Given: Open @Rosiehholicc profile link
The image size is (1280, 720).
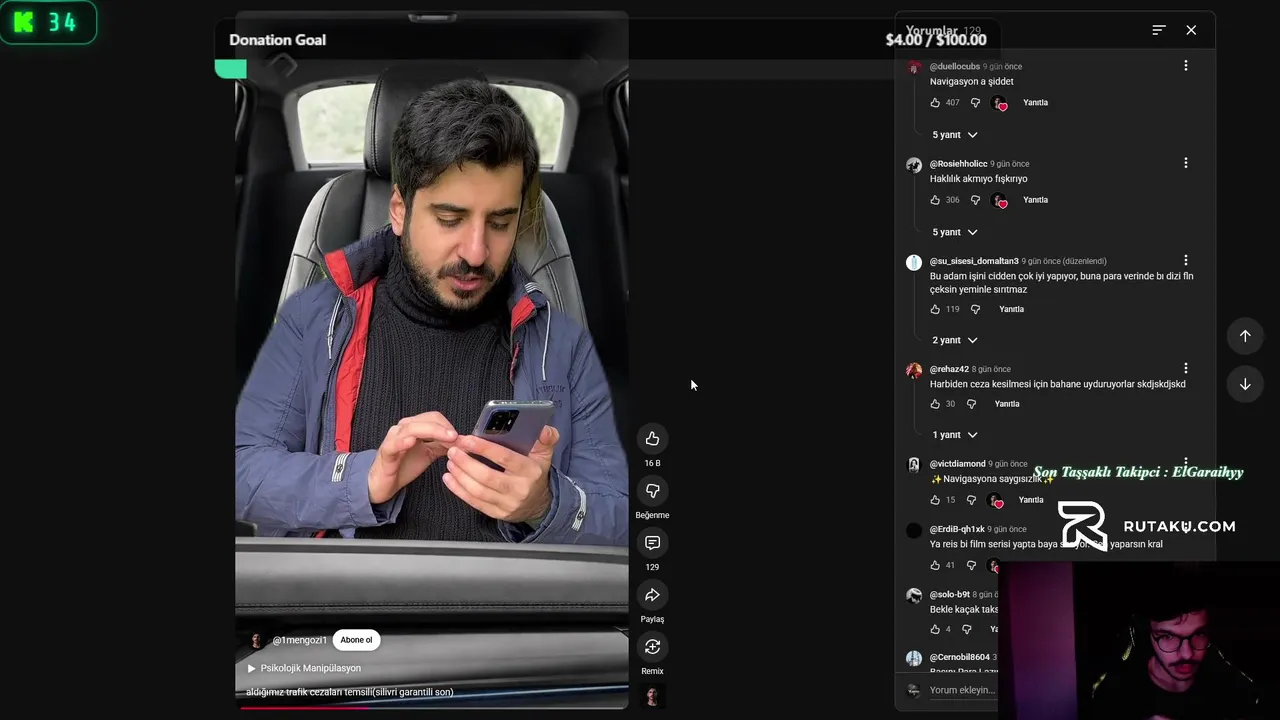Looking at the screenshot, I should 959,164.
